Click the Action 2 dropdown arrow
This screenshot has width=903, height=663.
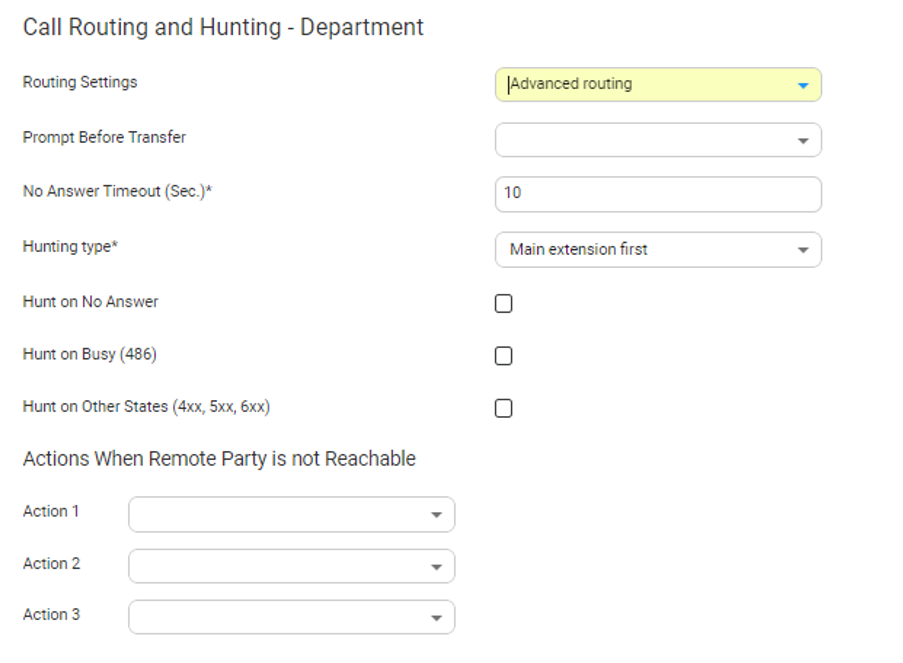point(436,567)
